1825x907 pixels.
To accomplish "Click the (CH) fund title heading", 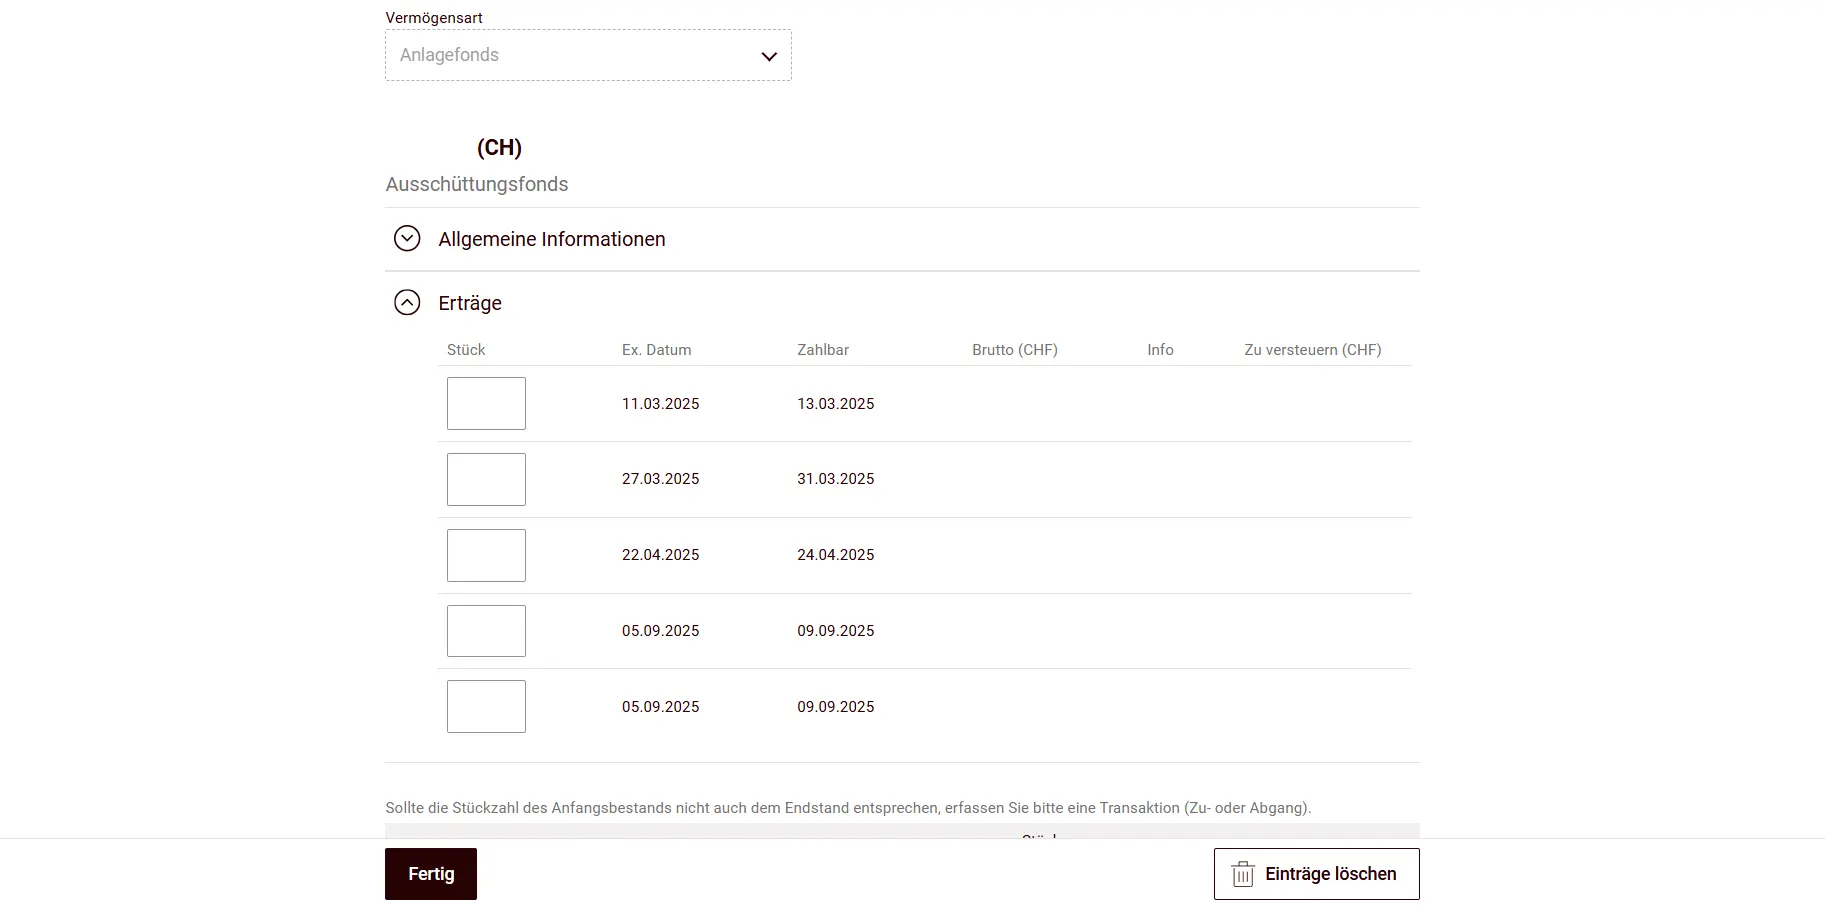I will tap(500, 147).
